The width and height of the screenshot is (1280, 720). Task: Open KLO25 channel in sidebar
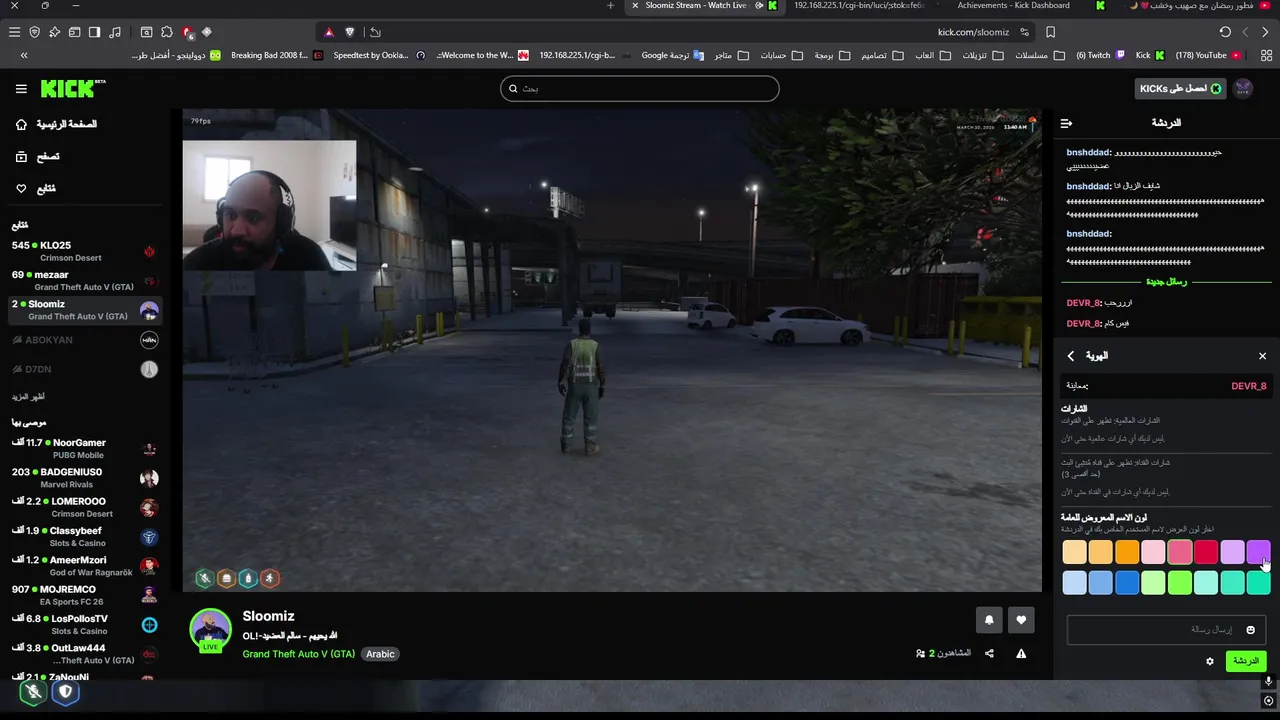pos(84,251)
